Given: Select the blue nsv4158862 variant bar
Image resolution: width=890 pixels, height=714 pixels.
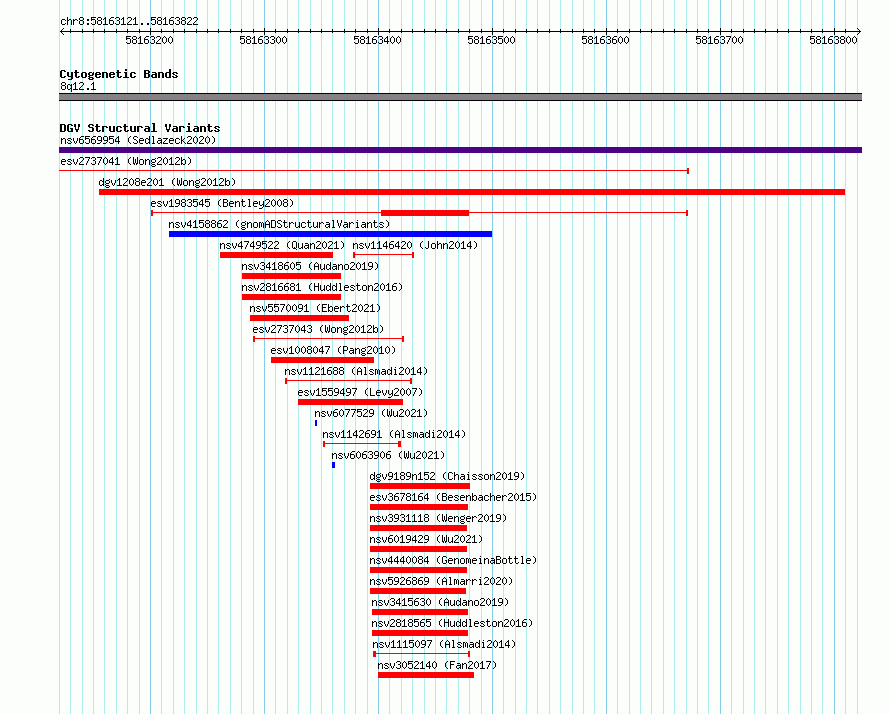Looking at the screenshot, I should click(330, 234).
